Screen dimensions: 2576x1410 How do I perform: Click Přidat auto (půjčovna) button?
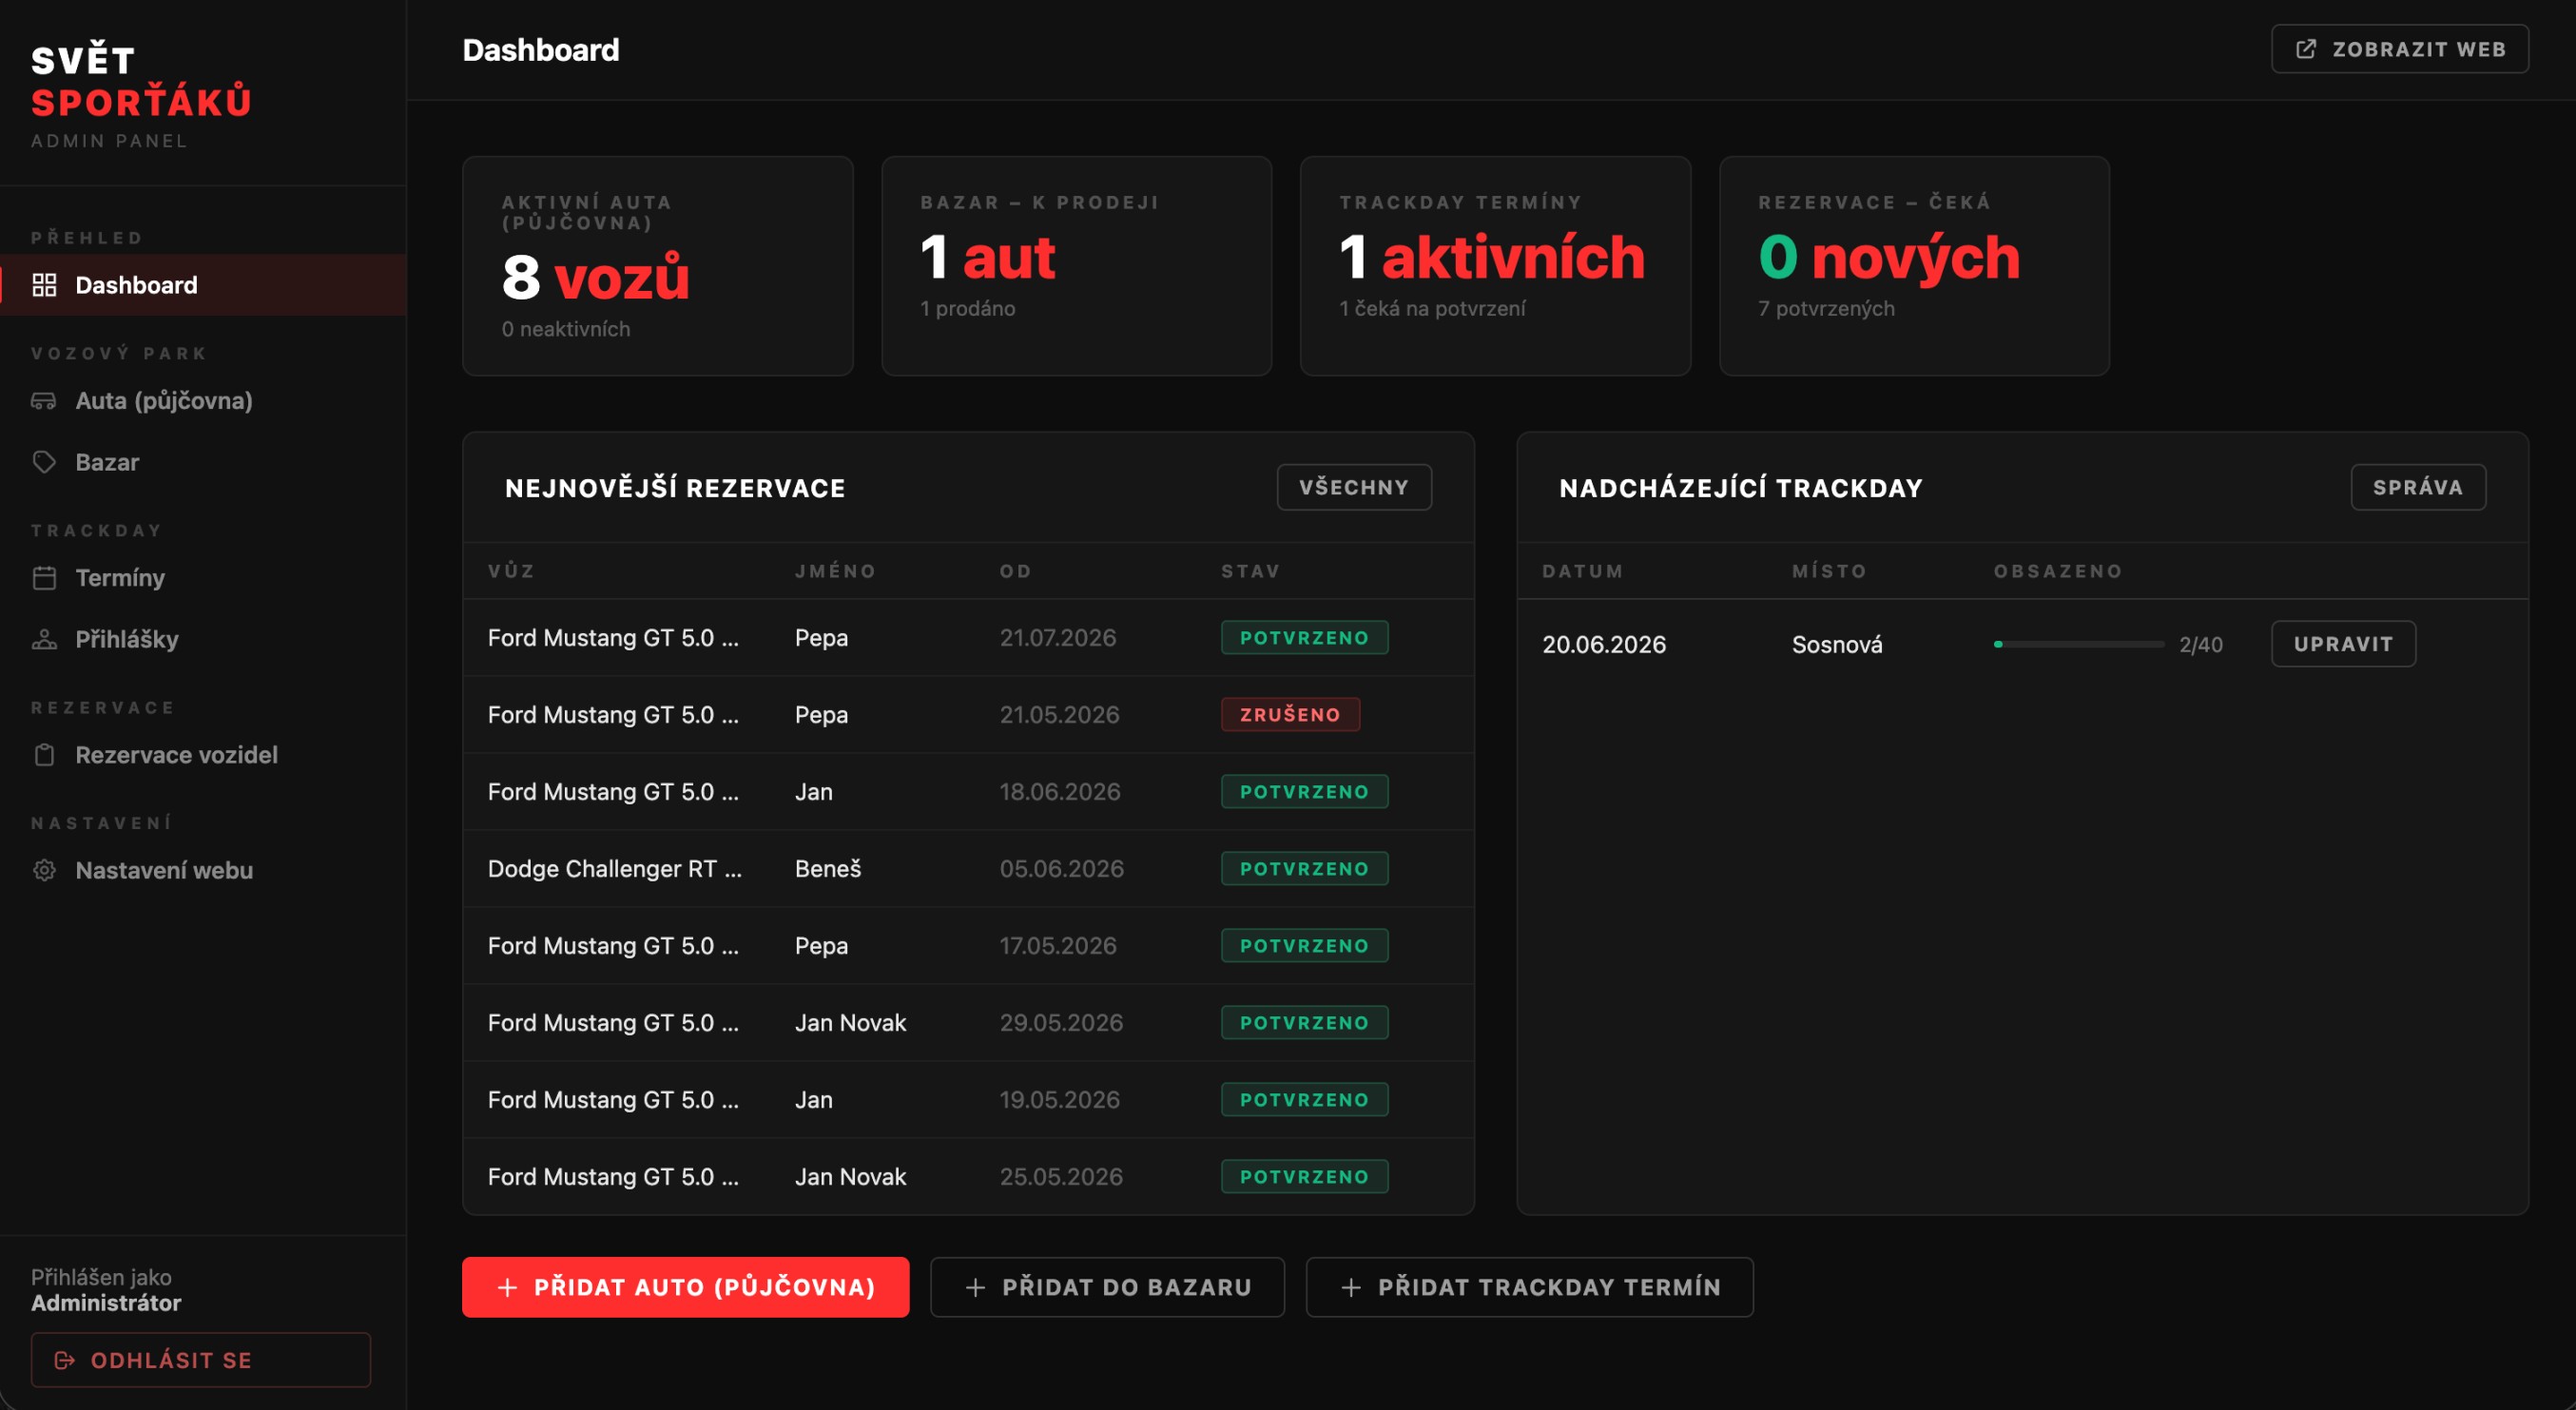[685, 1287]
